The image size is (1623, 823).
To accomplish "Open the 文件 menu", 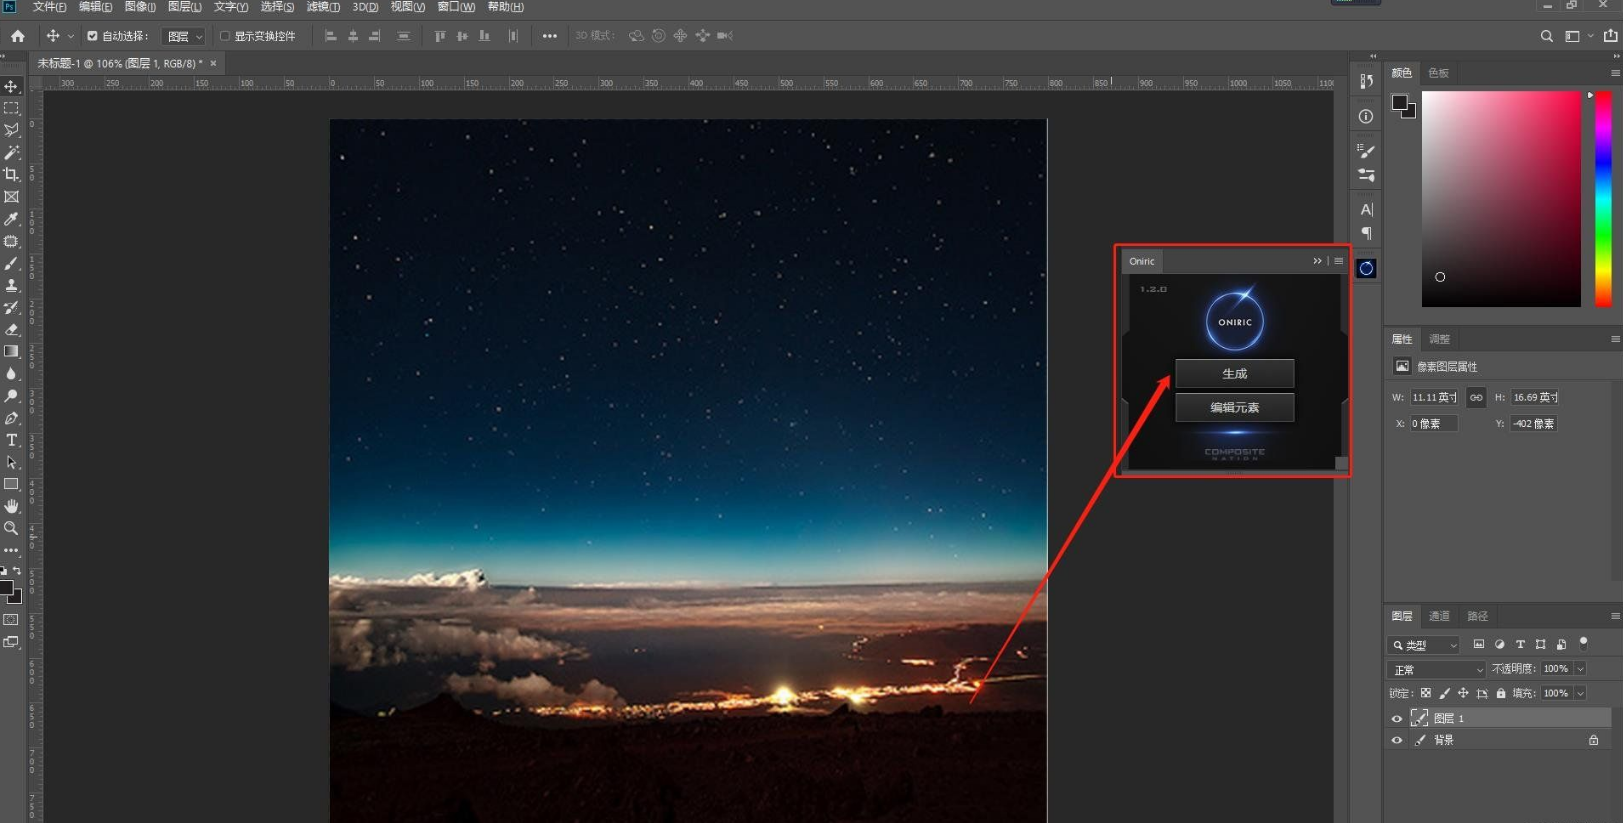I will [49, 7].
